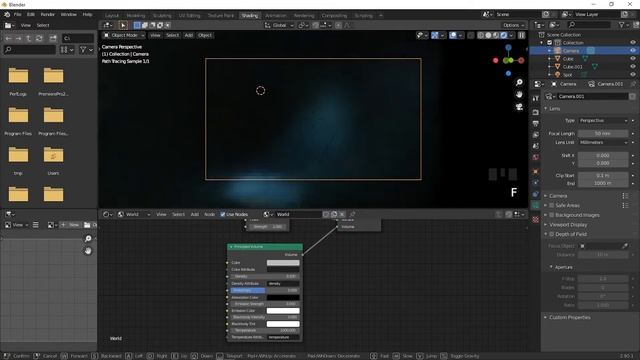Viewport: 640px width, 360px height.
Task: Toggle X-ray button in viewport header
Action: [x=471, y=36]
